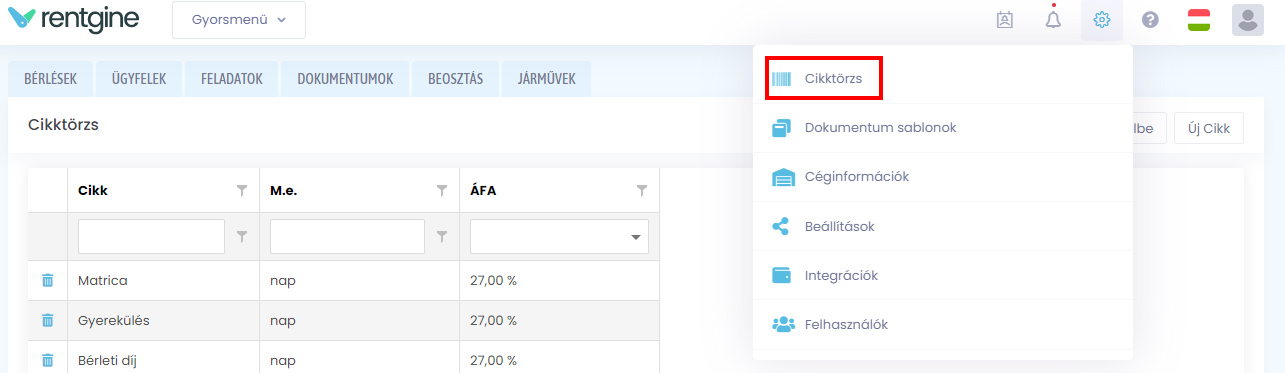Delete the Matrica row with trash icon
Viewport: 1285px width, 373px height.
pos(47,281)
